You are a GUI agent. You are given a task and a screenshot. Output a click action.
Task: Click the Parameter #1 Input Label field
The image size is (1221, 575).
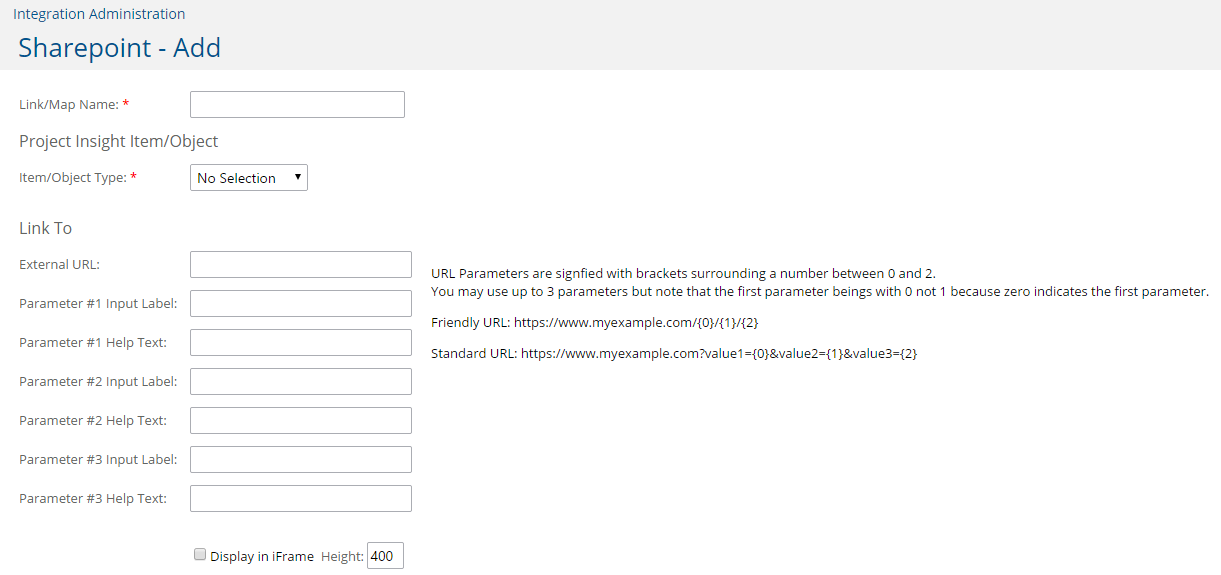pos(301,303)
